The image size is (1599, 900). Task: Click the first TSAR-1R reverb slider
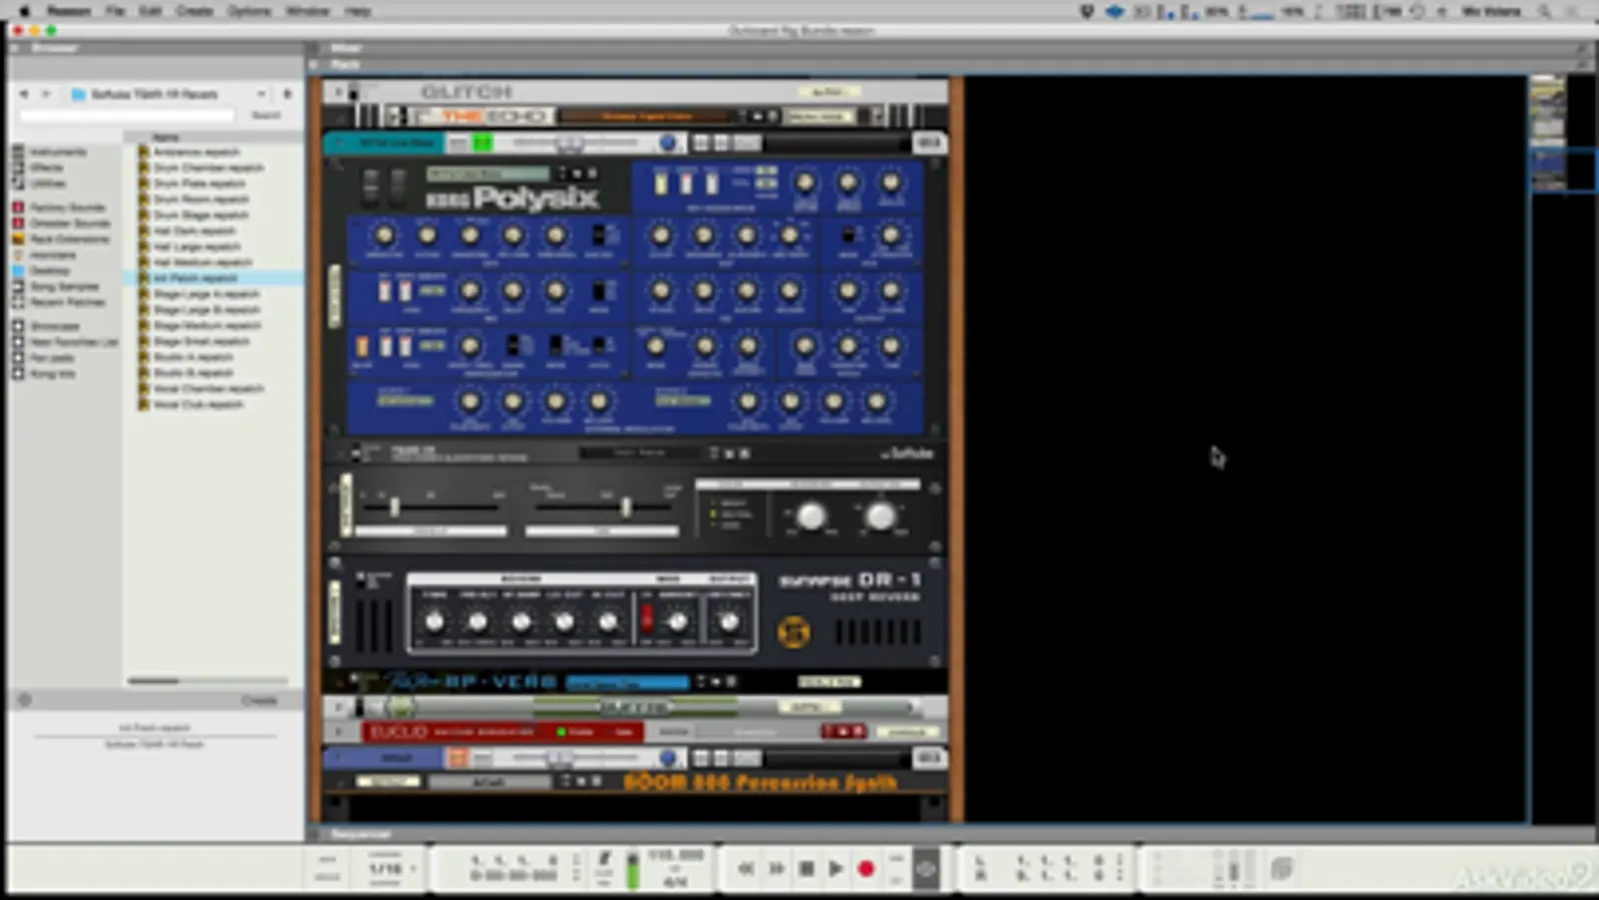(x=395, y=507)
